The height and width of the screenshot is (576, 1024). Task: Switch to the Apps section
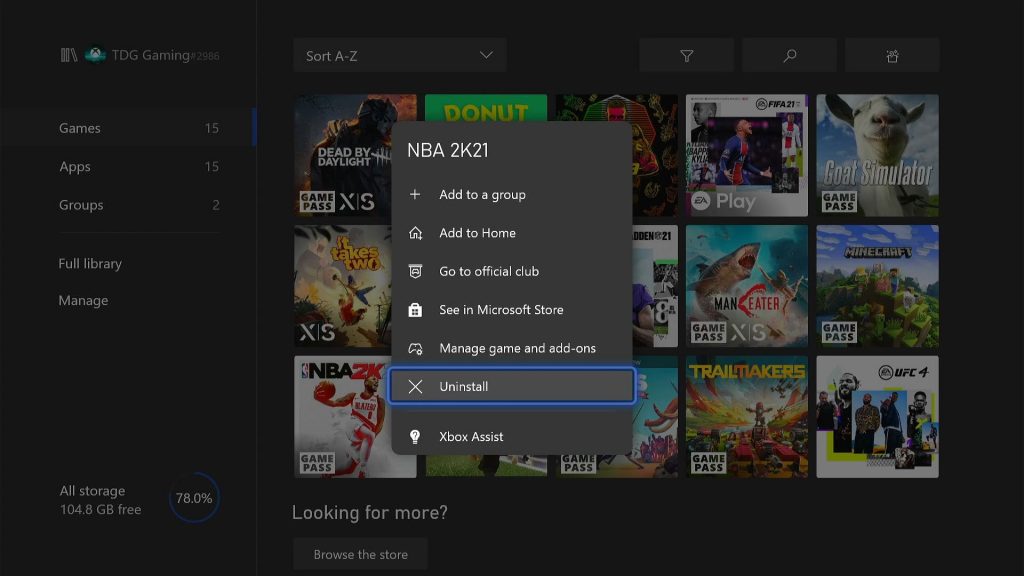[x=139, y=167]
